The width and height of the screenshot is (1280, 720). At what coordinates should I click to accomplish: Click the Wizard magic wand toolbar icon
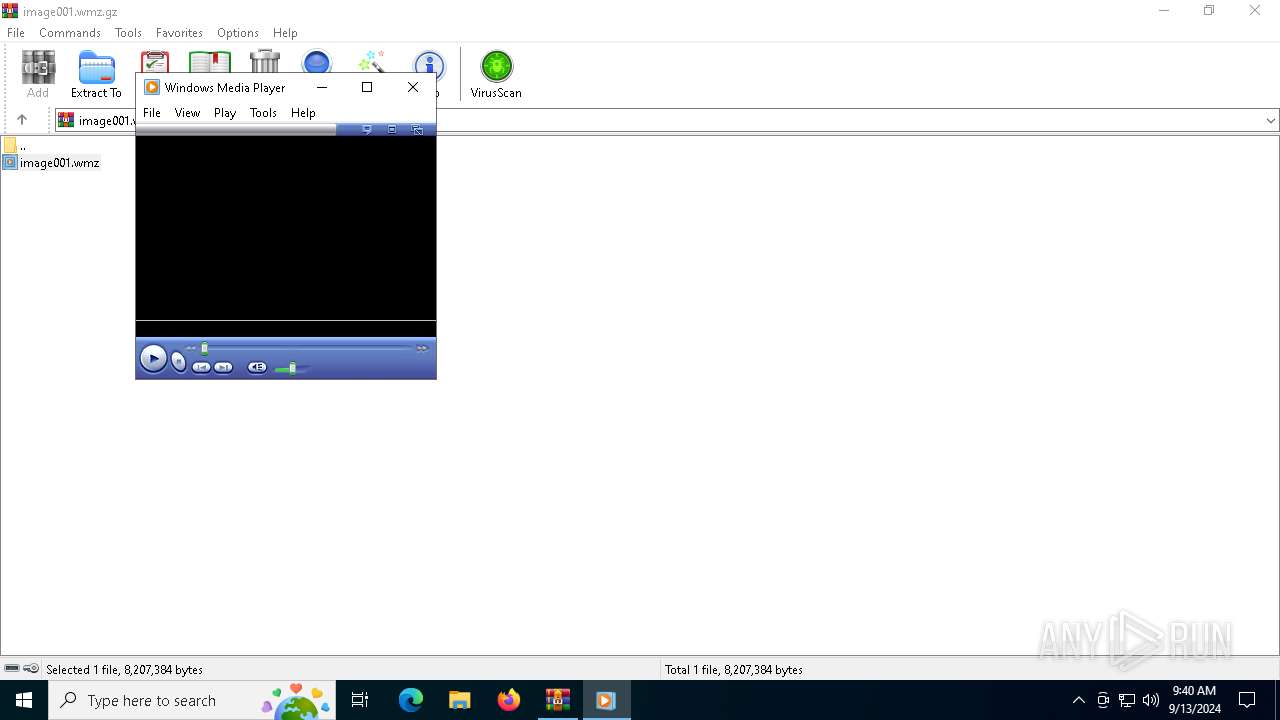[372, 61]
